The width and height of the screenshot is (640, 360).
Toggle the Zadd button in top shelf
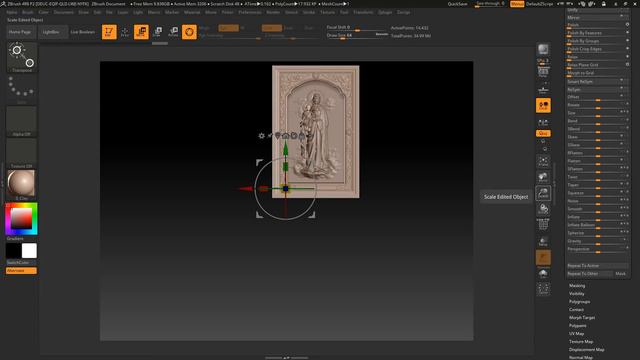tap(272, 28)
